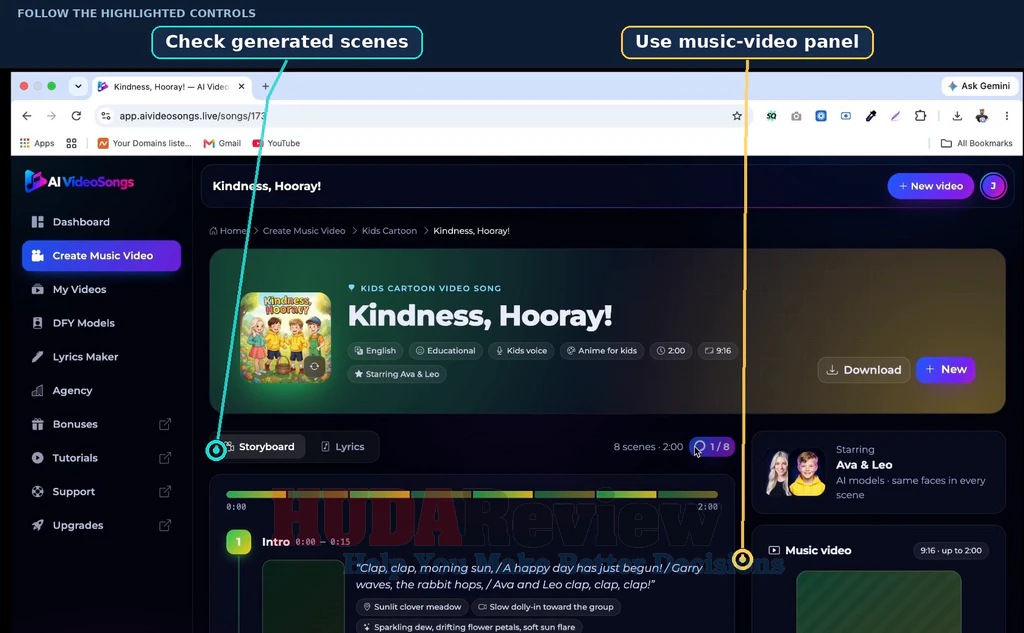Click the Kids voice tag
This screenshot has width=1024, height=633.
521,351
